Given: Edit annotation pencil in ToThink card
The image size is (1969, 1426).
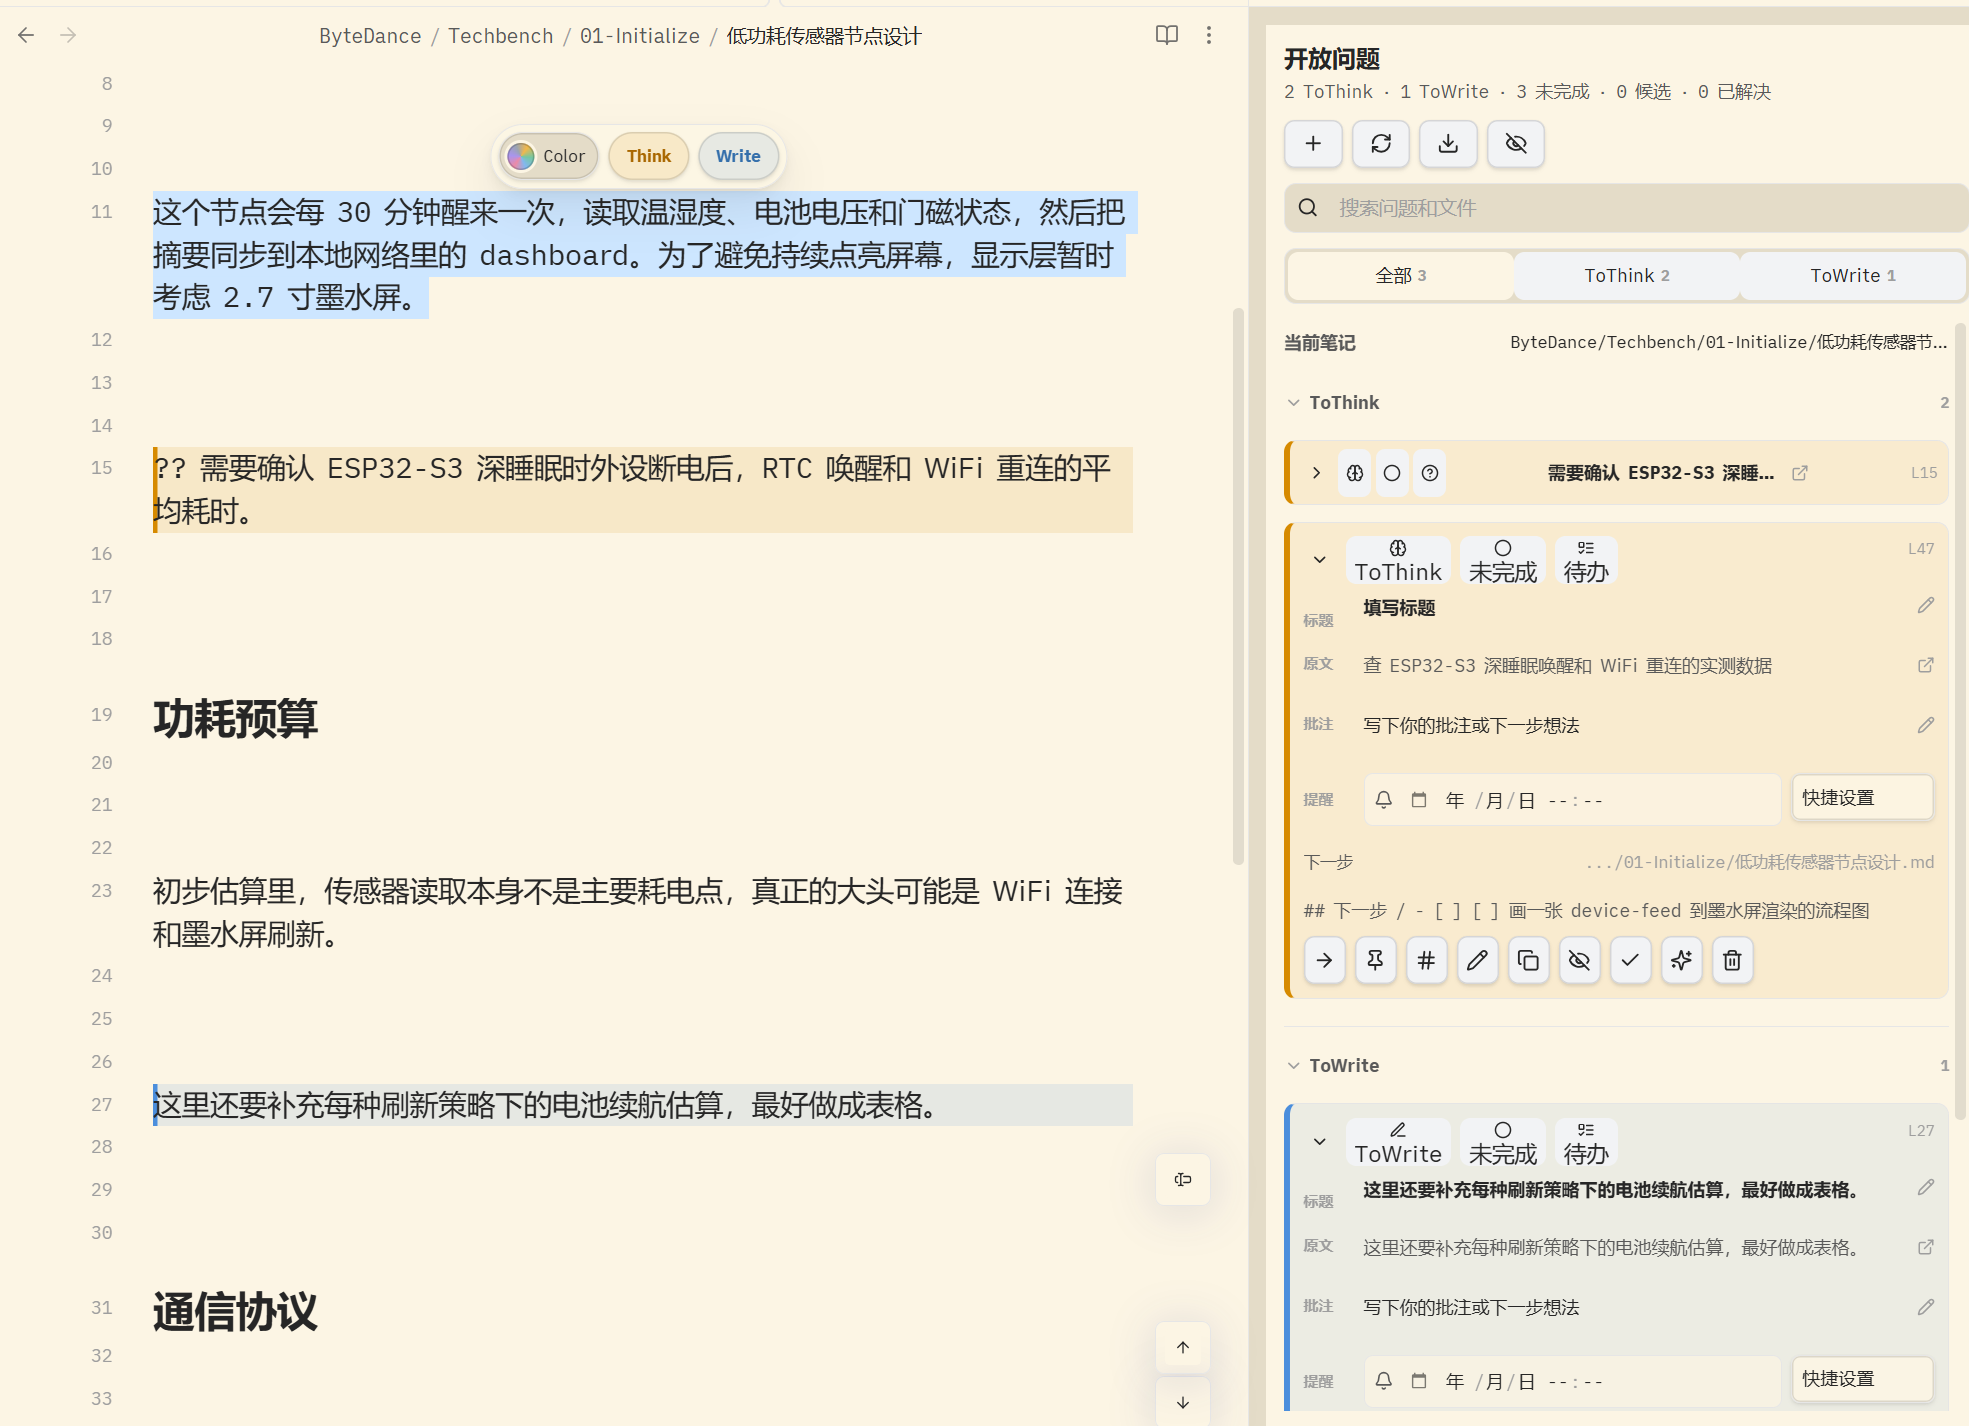Looking at the screenshot, I should [1926, 725].
